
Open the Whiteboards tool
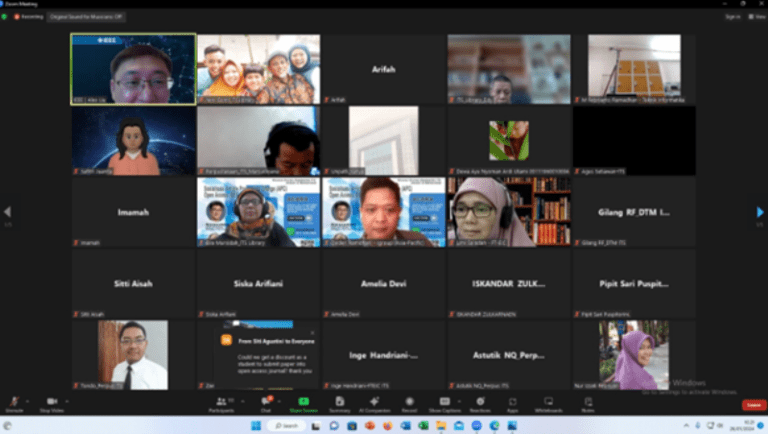[x=548, y=403]
